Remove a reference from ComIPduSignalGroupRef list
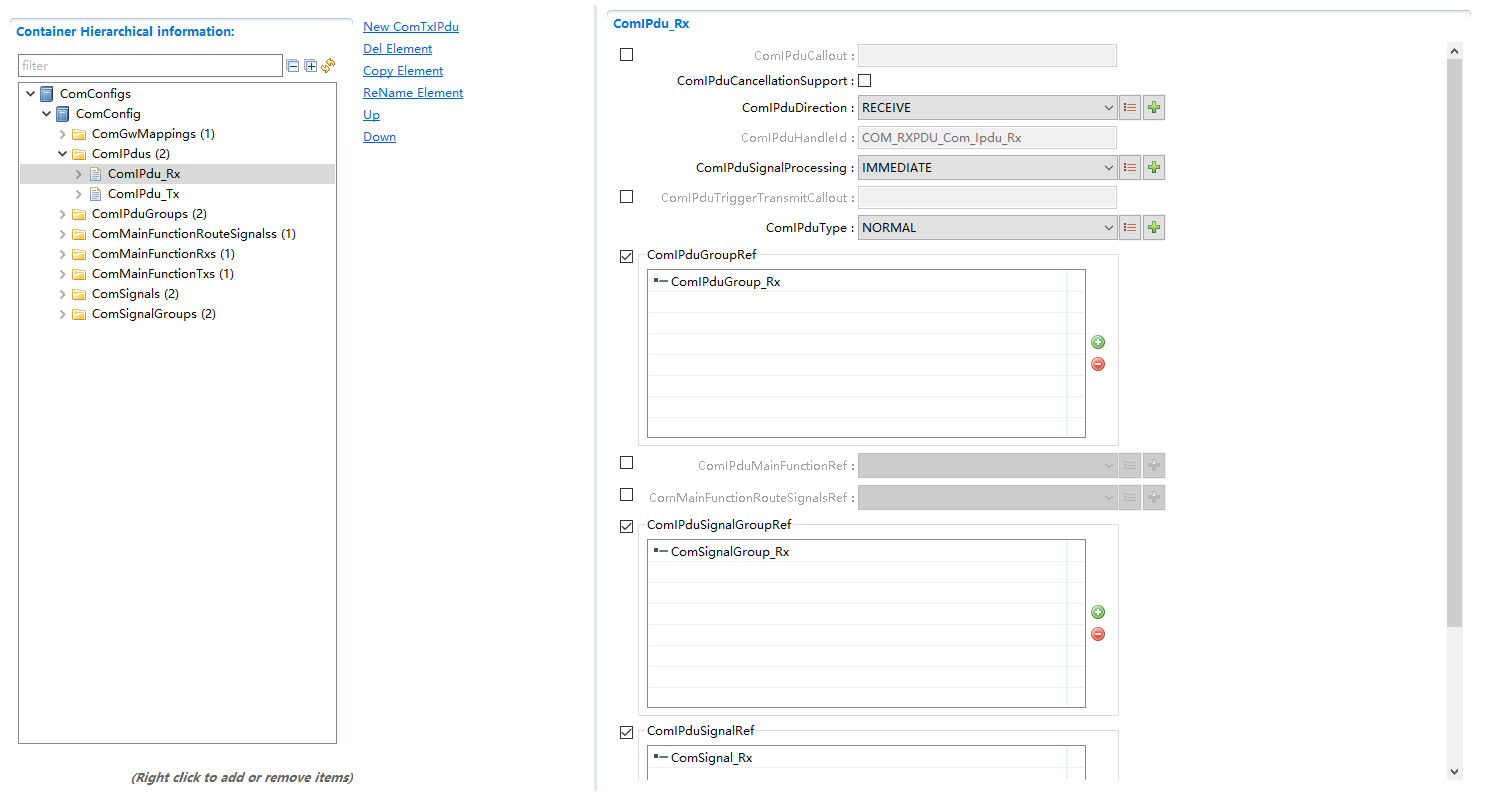1486x796 pixels. tap(1098, 634)
